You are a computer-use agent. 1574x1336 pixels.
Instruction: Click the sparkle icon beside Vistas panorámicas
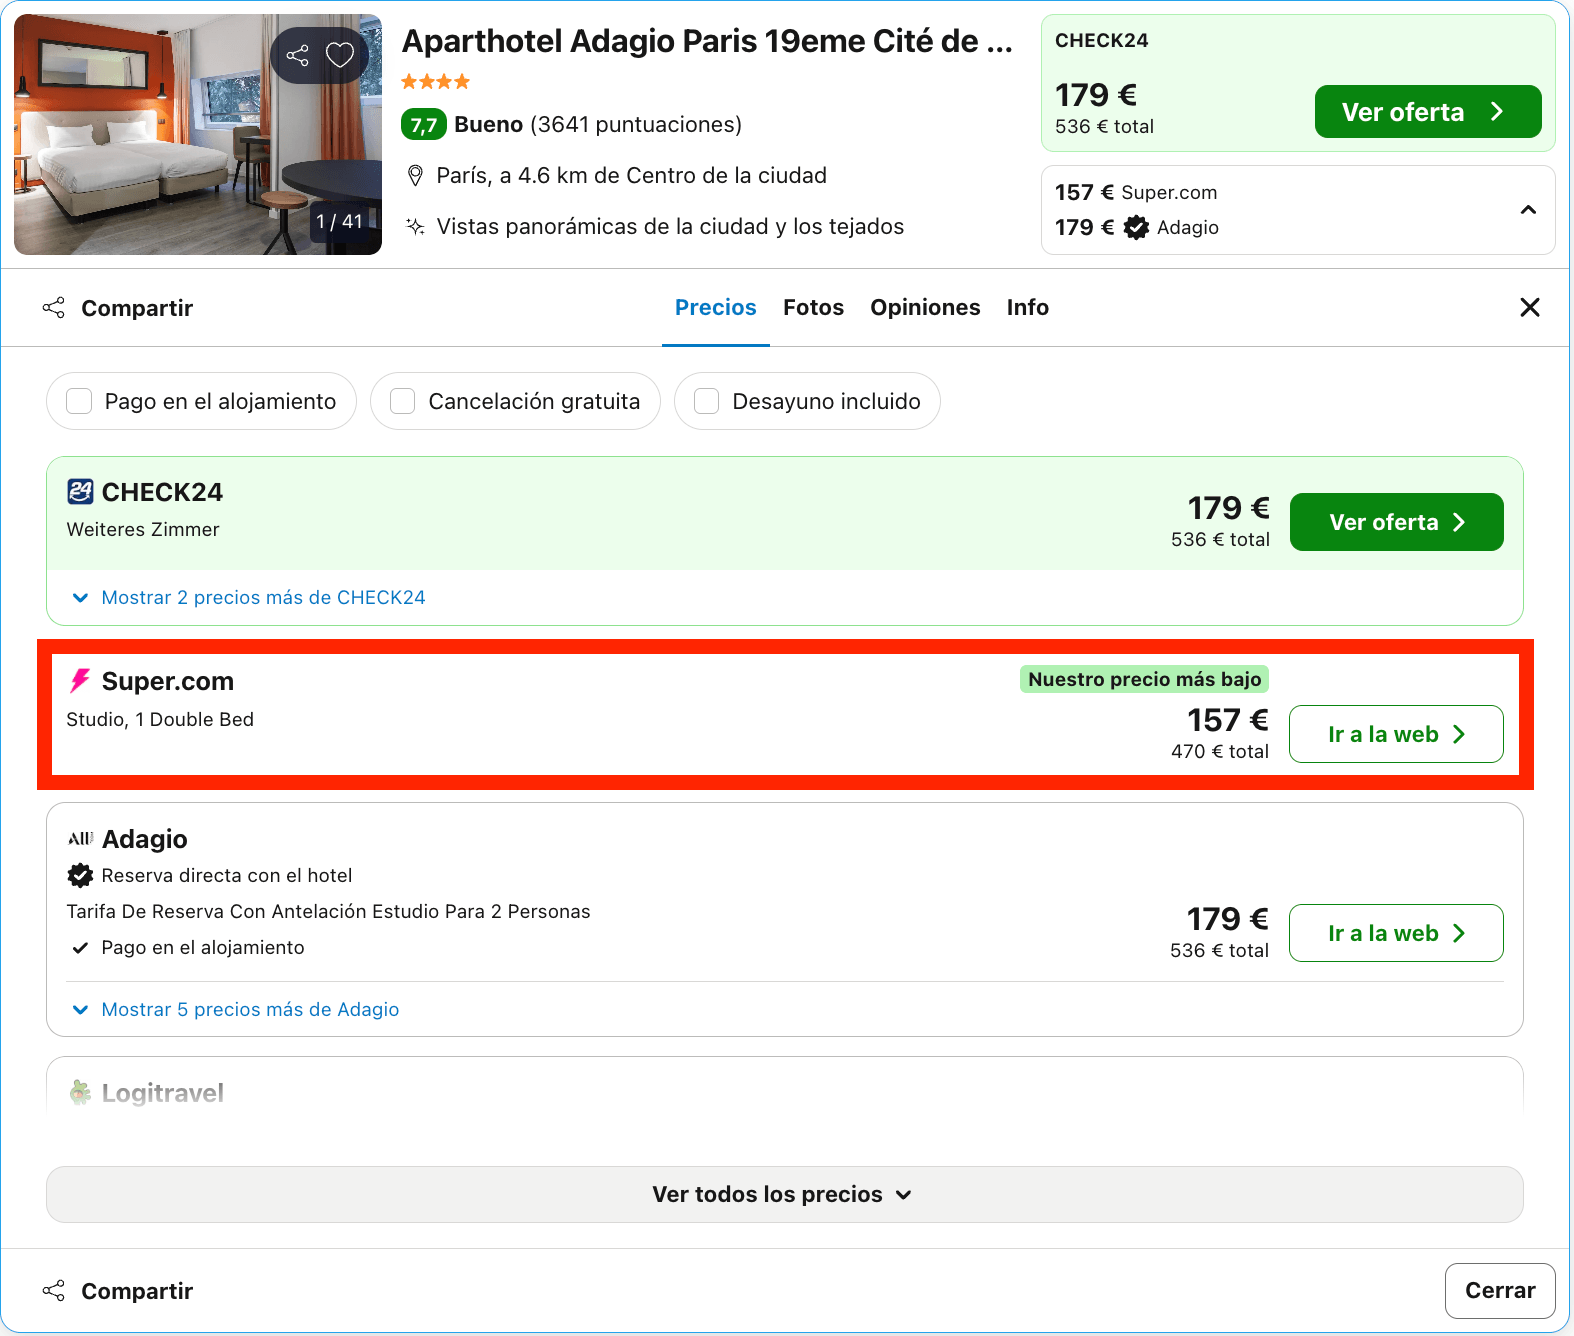click(x=415, y=227)
